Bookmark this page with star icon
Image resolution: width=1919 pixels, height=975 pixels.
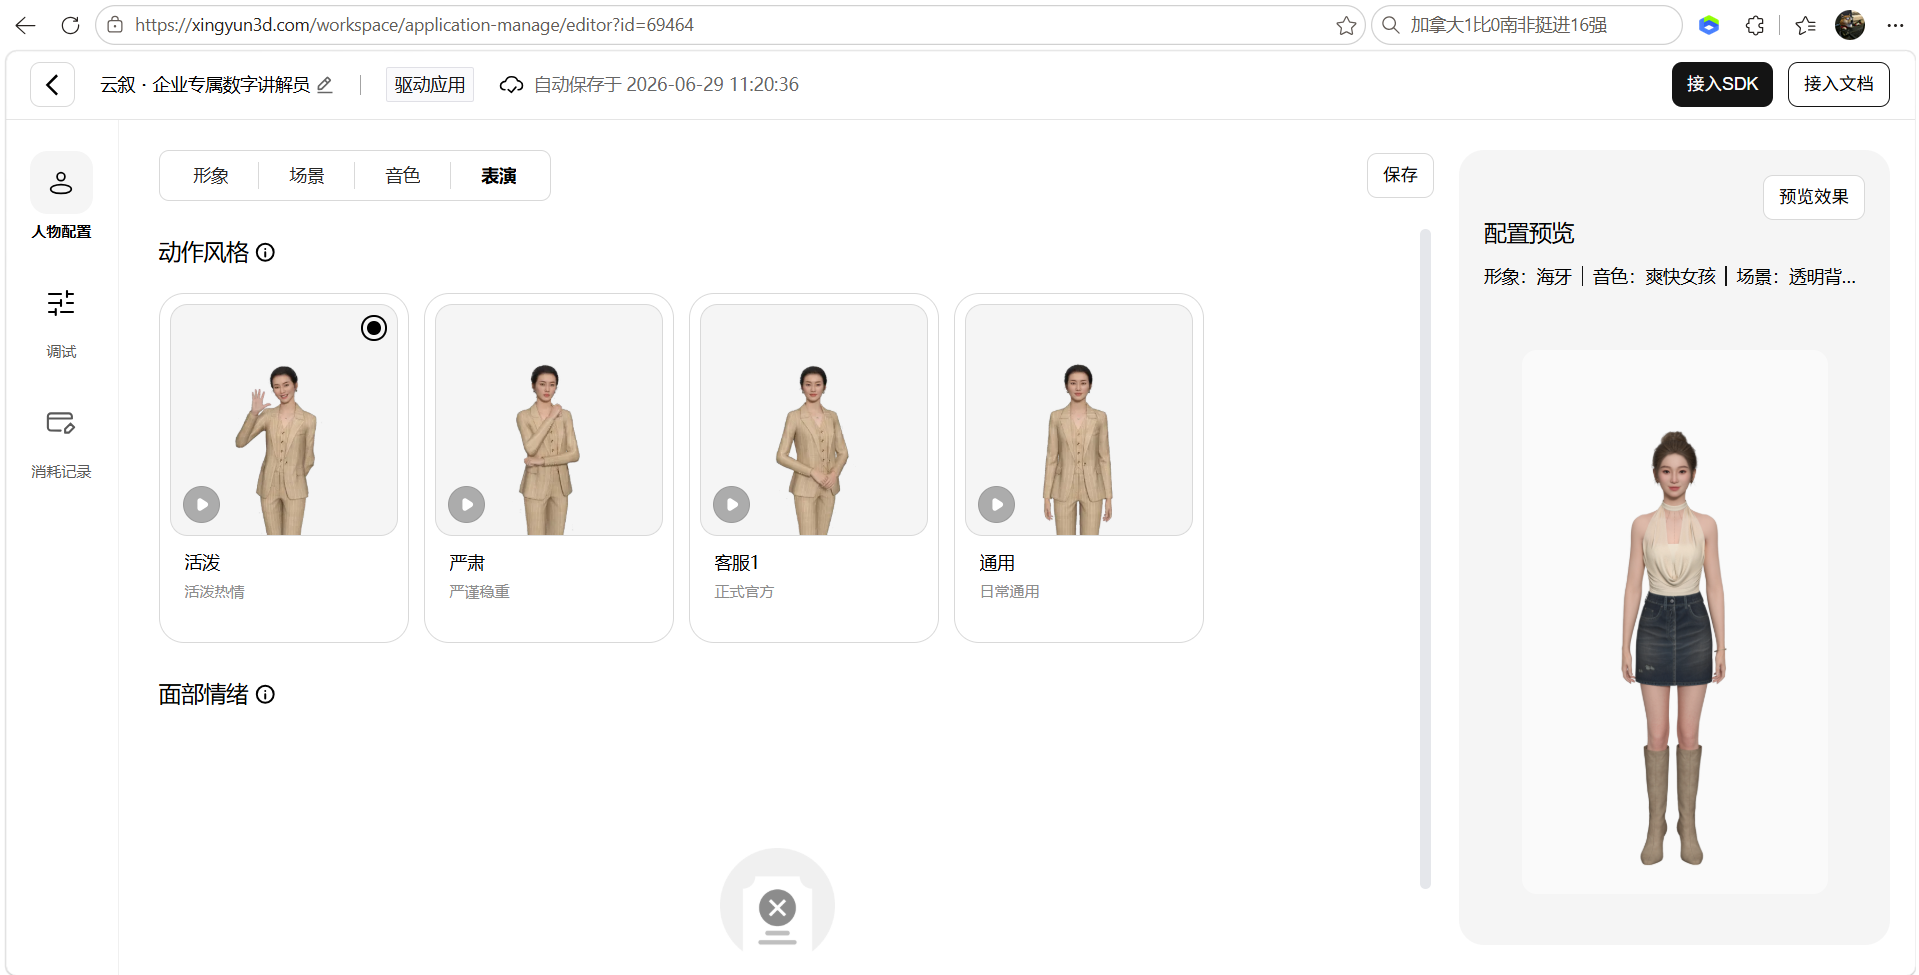pos(1346,25)
